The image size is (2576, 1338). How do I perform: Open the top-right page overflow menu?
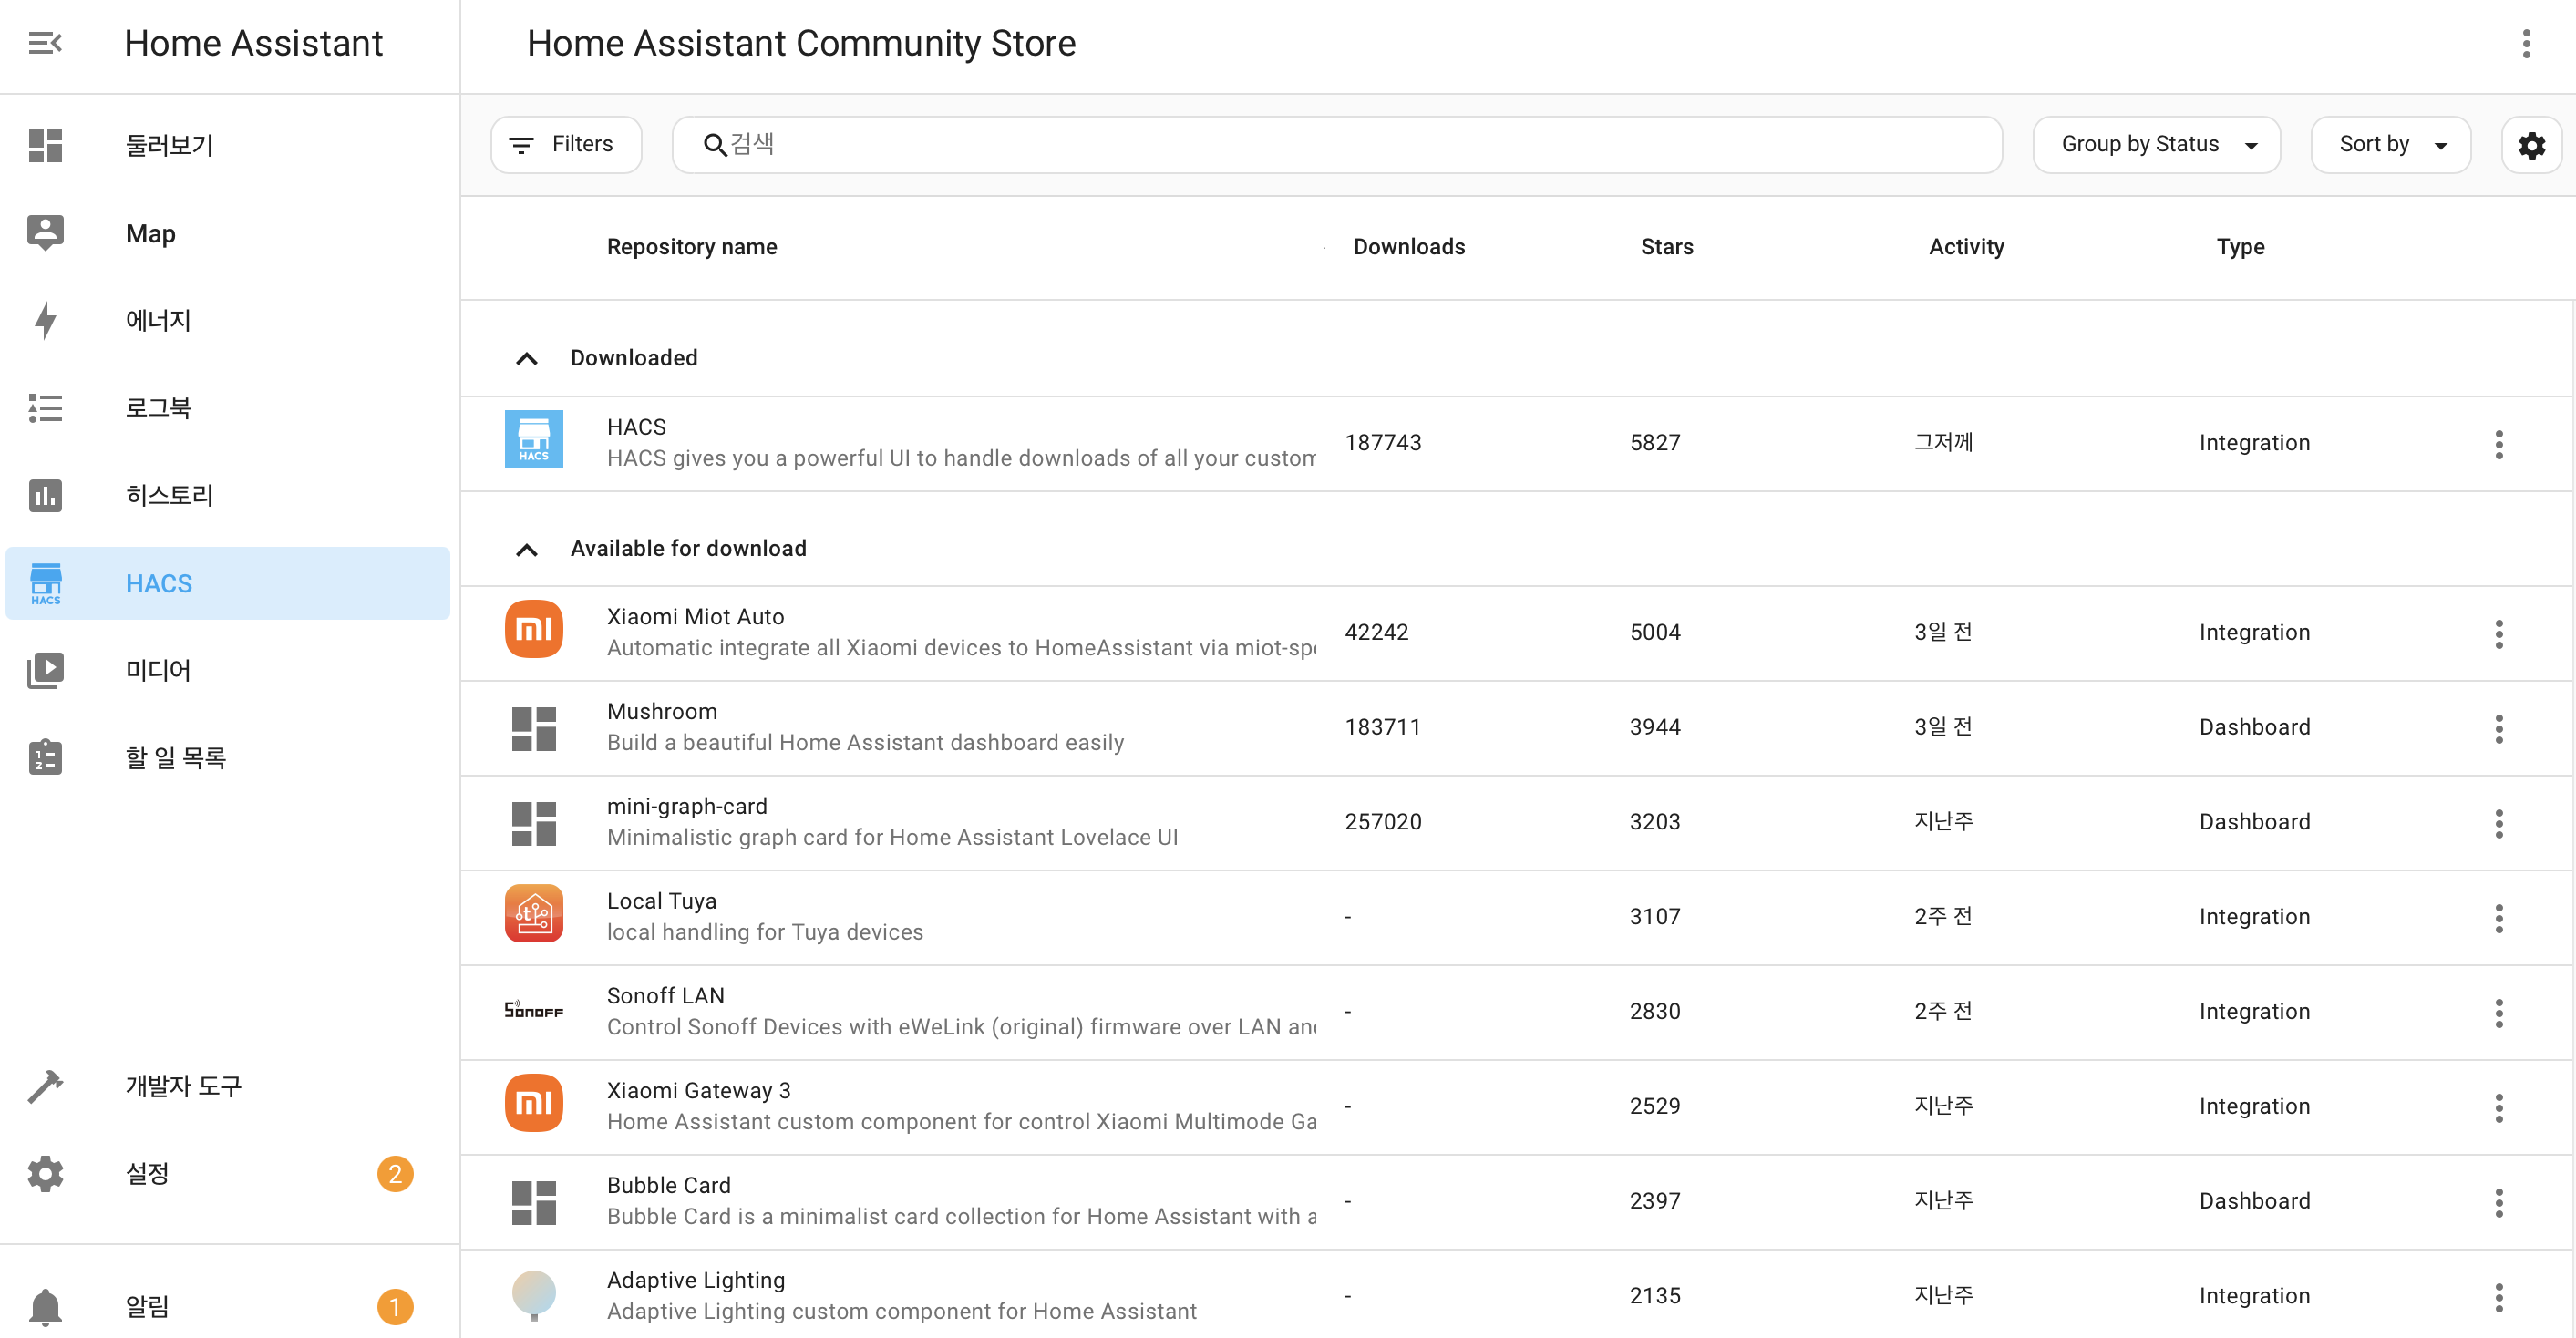(x=2525, y=43)
